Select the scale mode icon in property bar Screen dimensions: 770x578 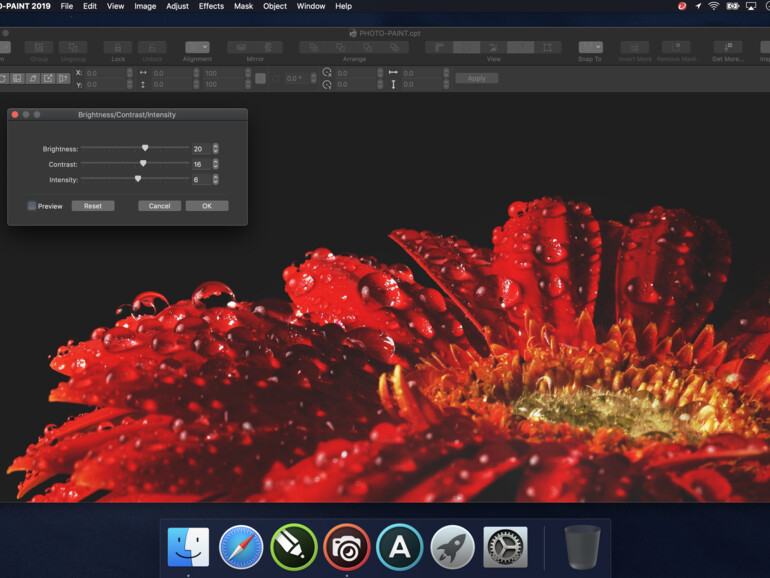17,79
